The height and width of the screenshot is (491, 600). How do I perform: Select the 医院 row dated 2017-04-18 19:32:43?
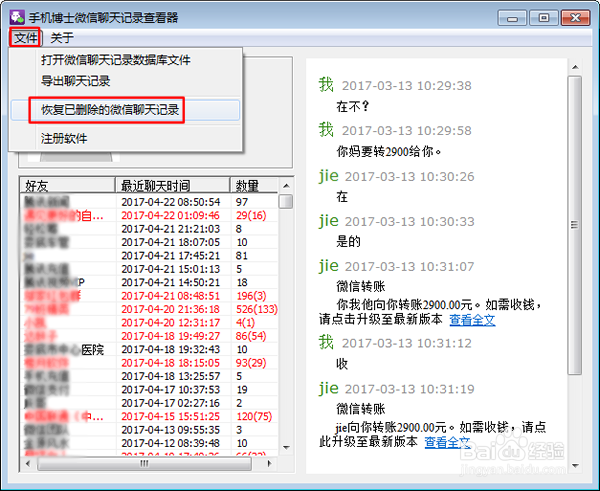pos(149,349)
